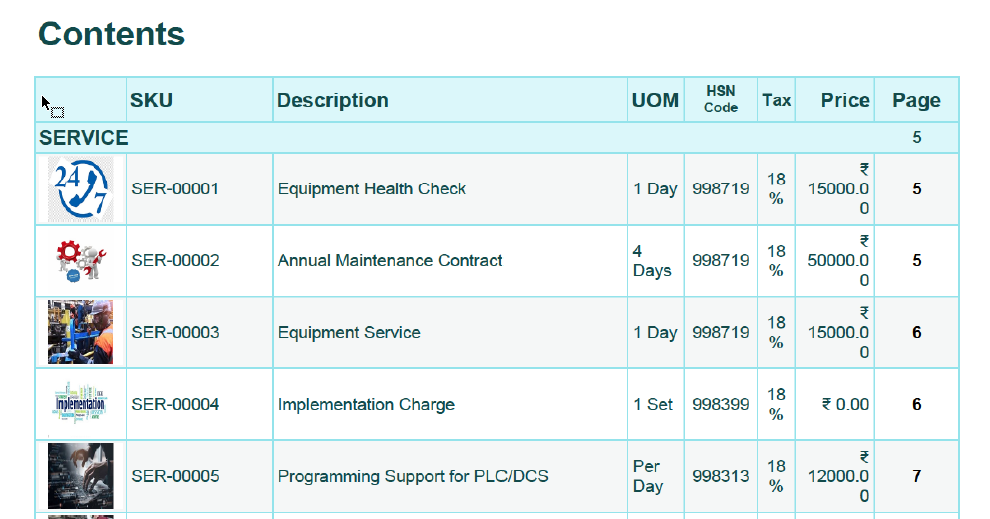Click SKU SER-00004

175,405
